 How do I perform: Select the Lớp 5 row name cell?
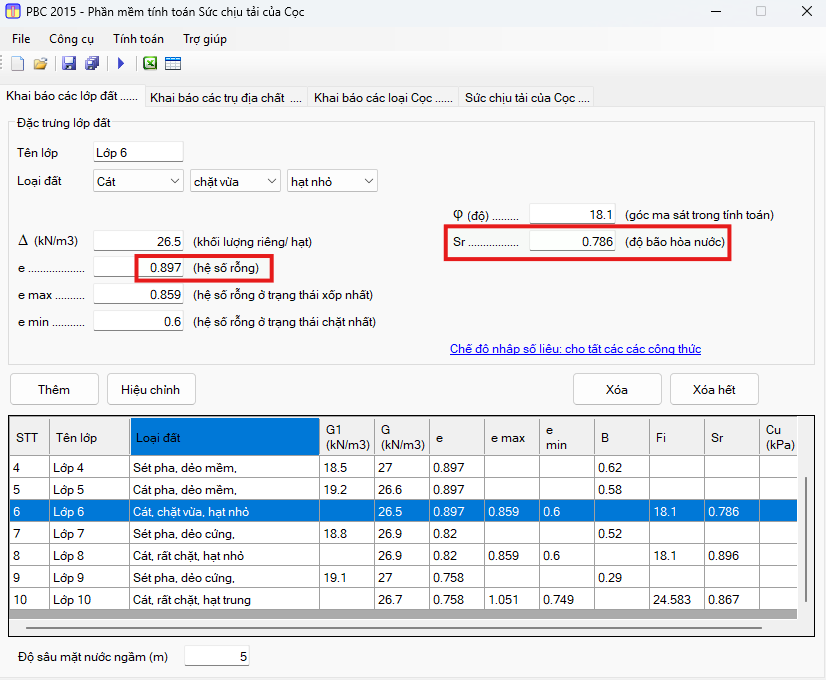click(x=90, y=489)
